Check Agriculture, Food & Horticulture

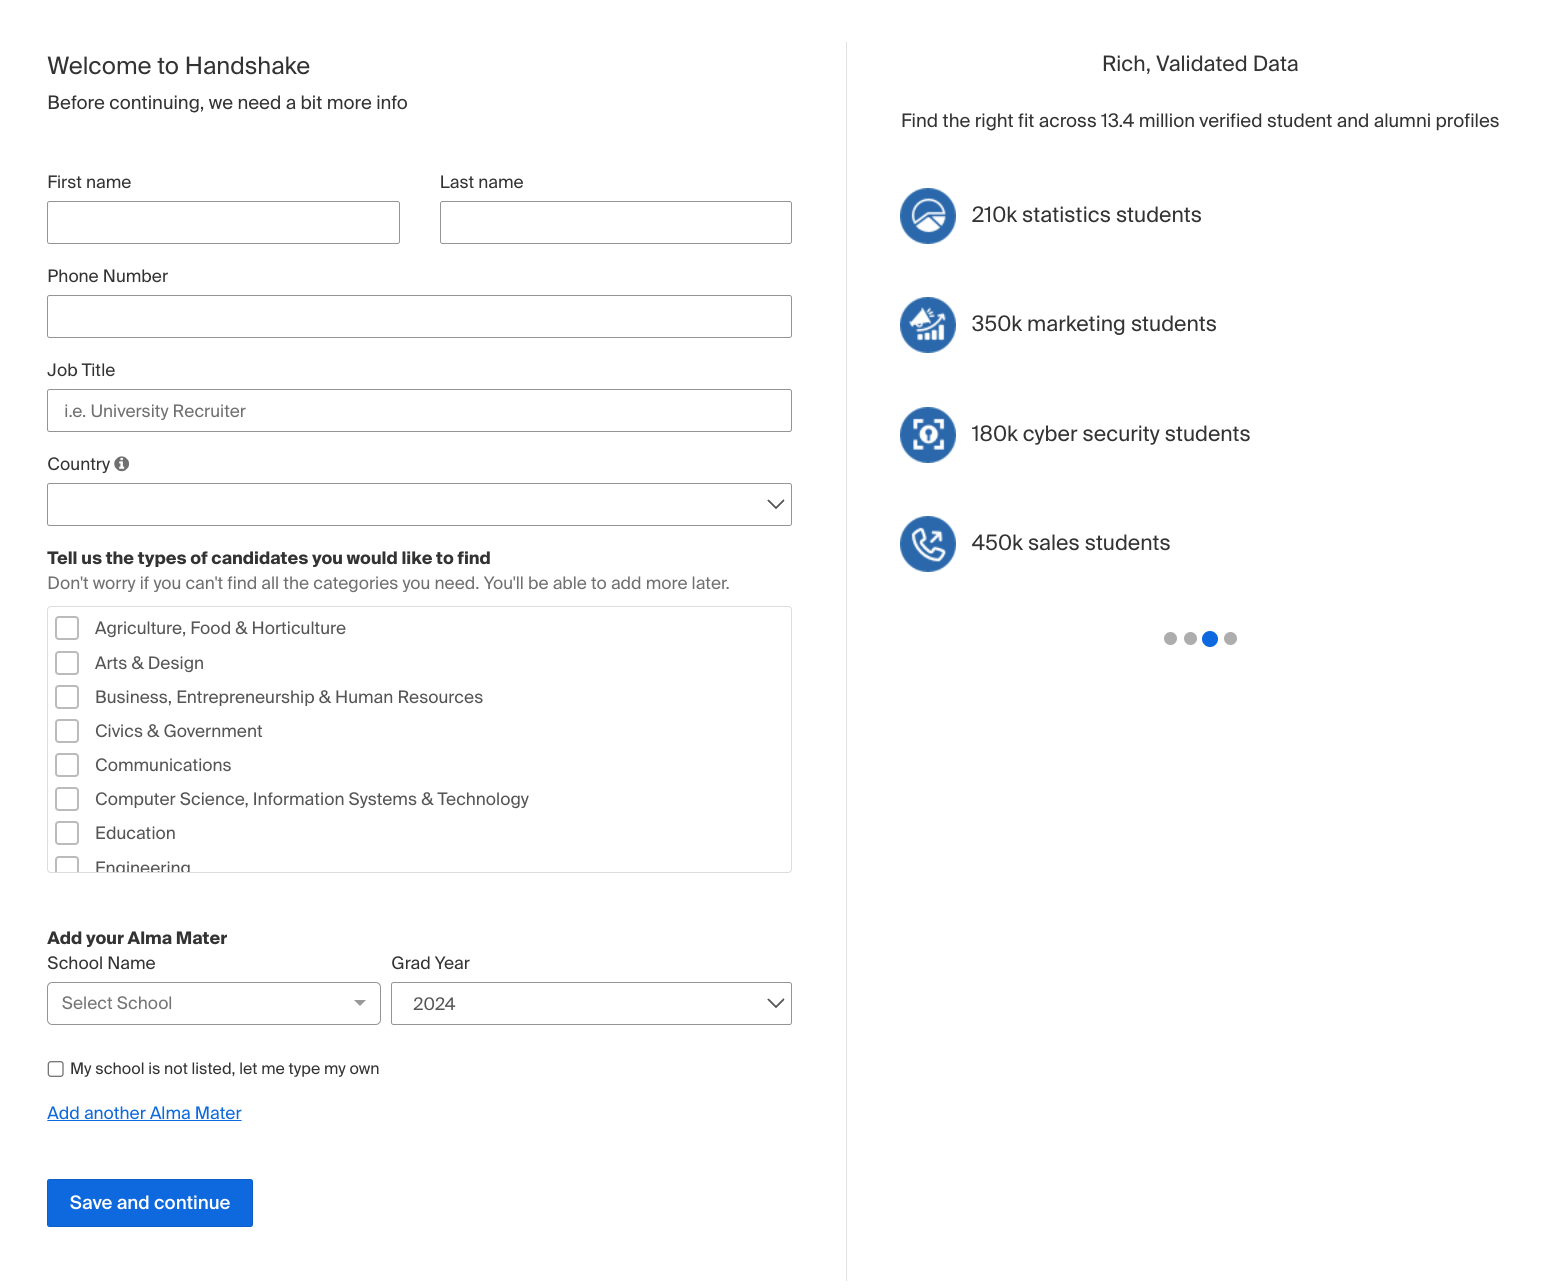point(66,627)
